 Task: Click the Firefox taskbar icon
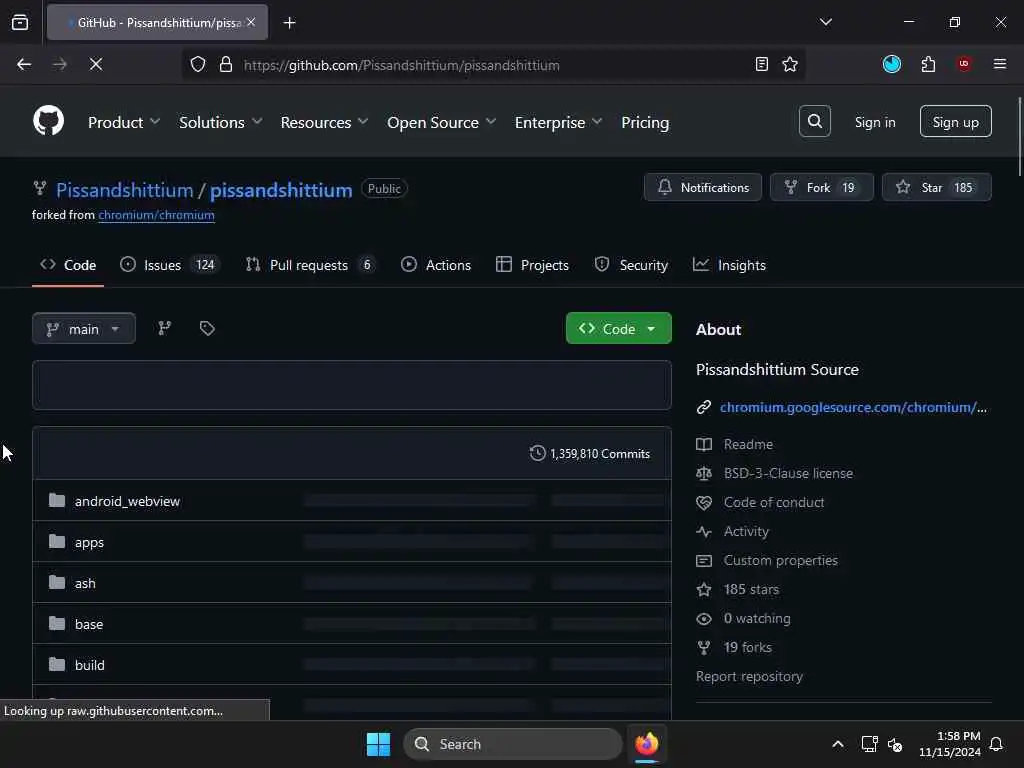[x=647, y=744]
